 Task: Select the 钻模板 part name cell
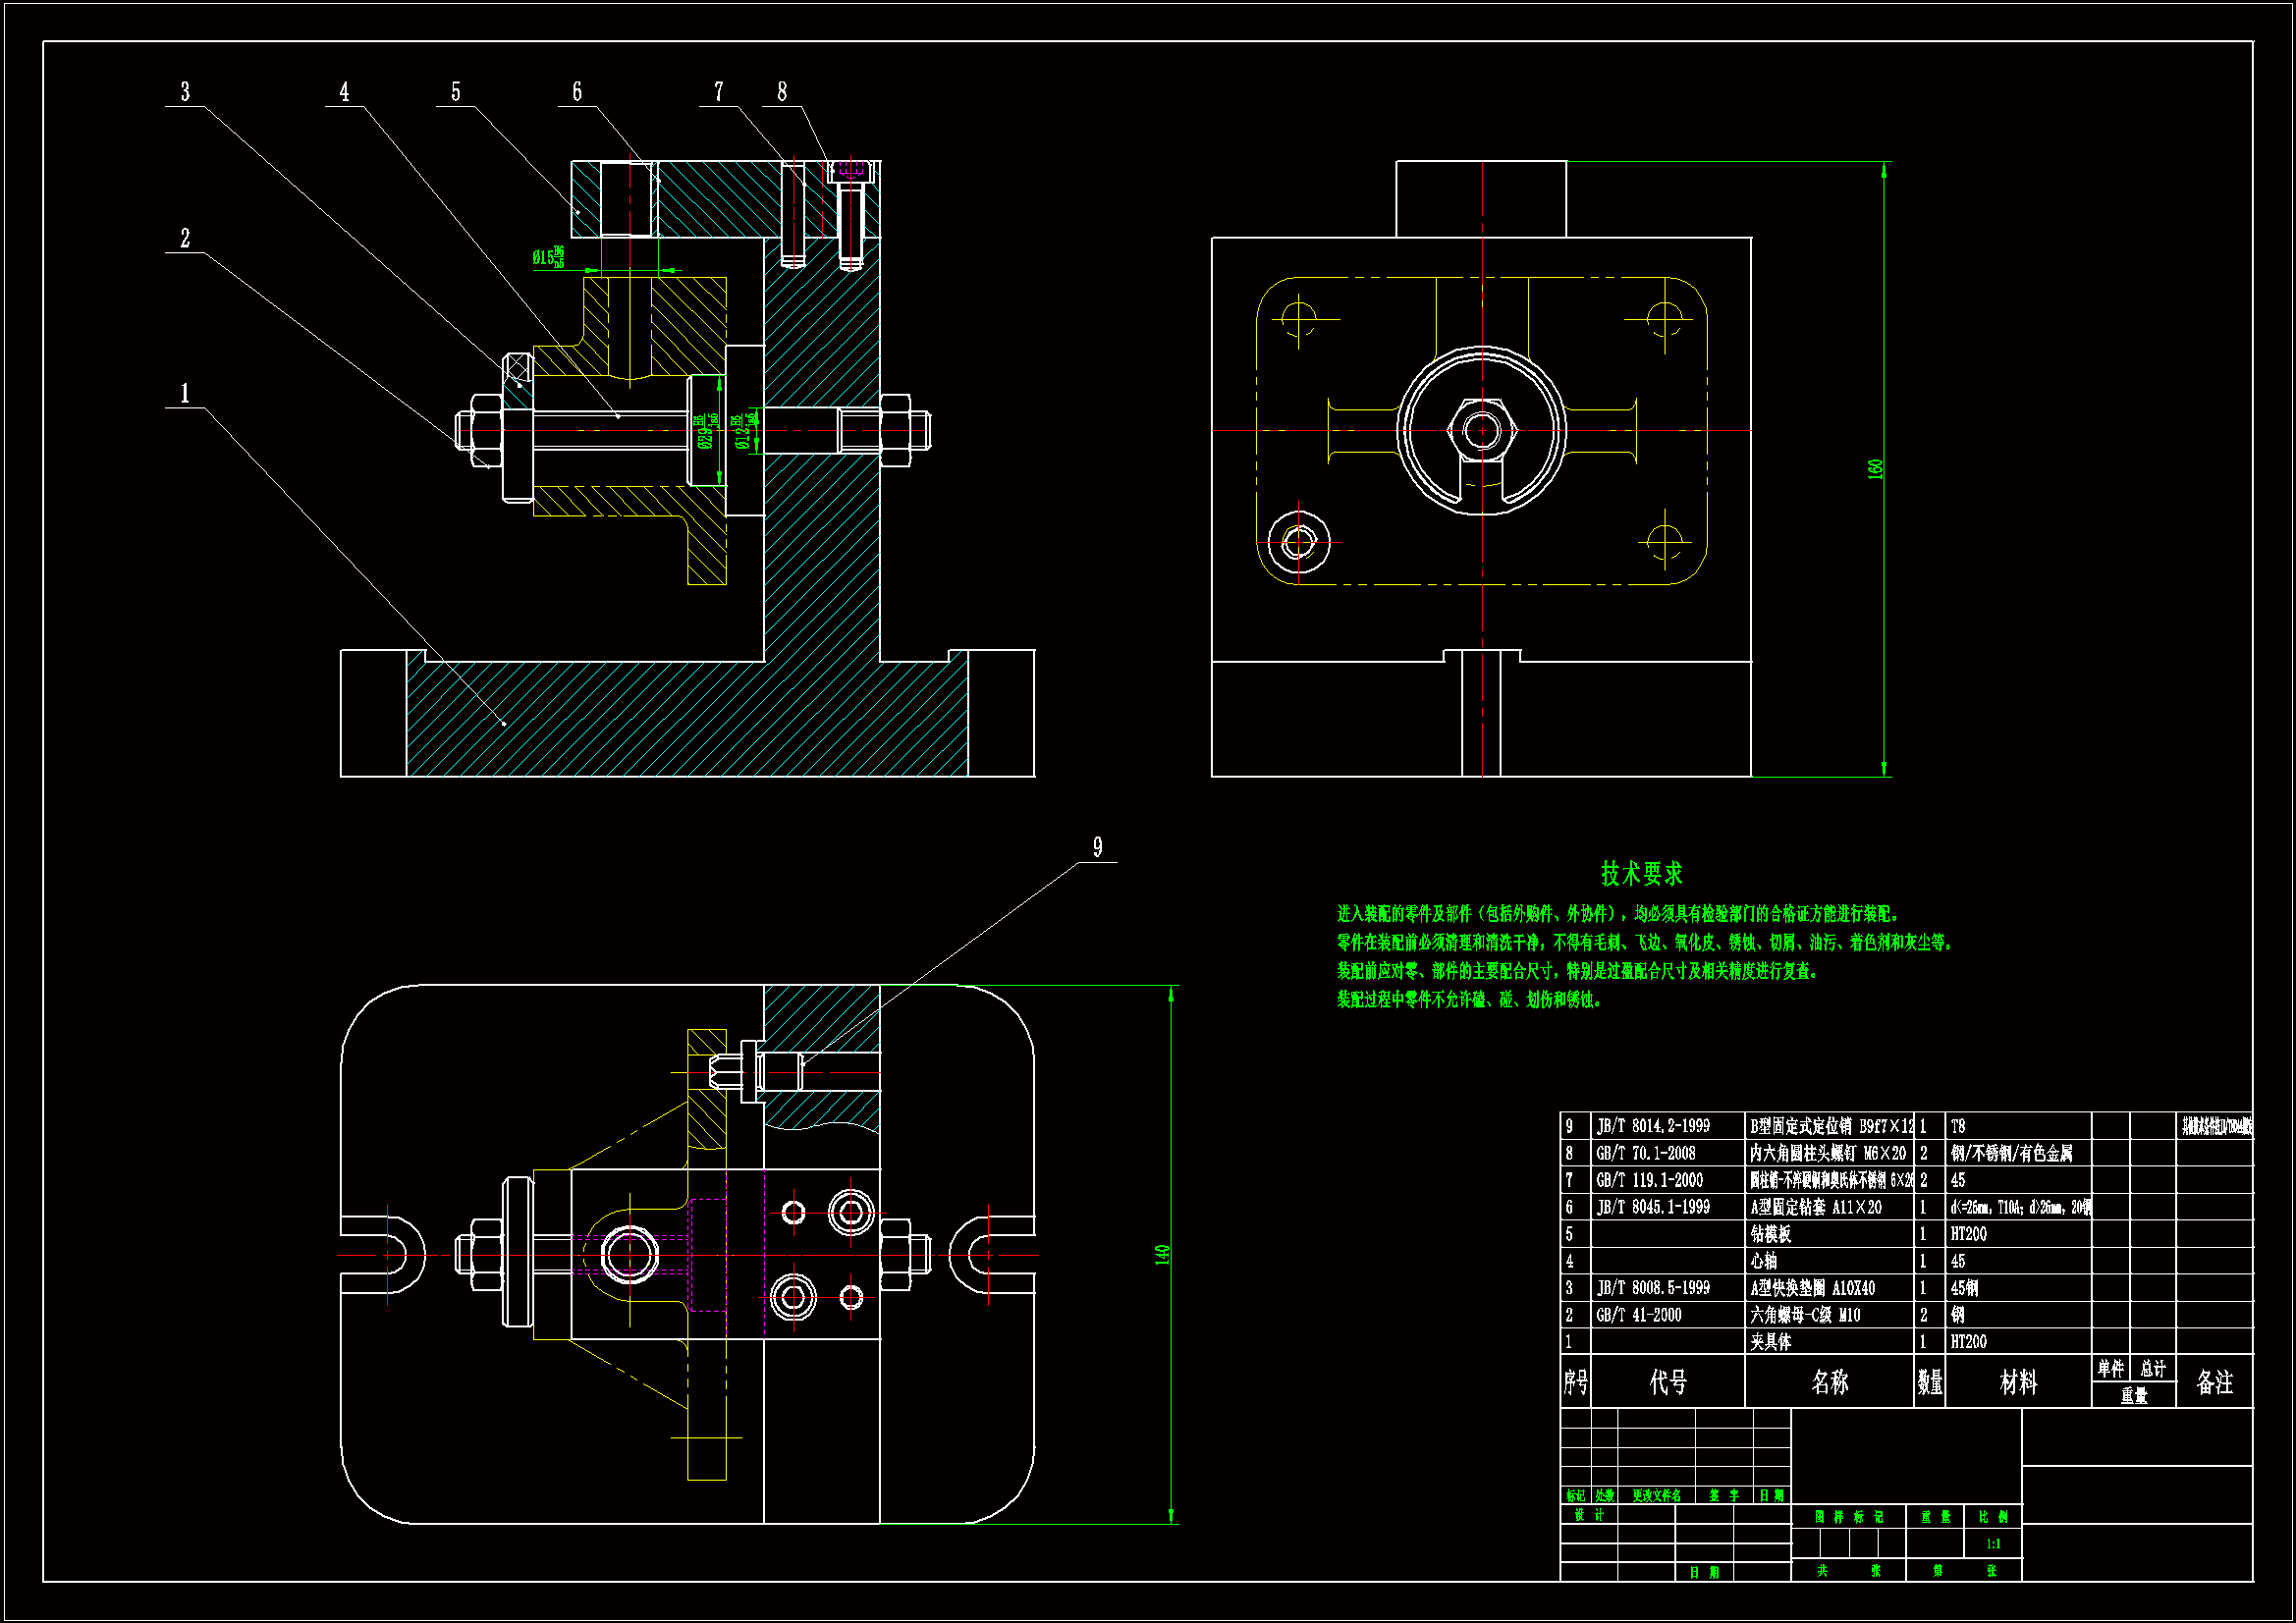tap(1771, 1234)
